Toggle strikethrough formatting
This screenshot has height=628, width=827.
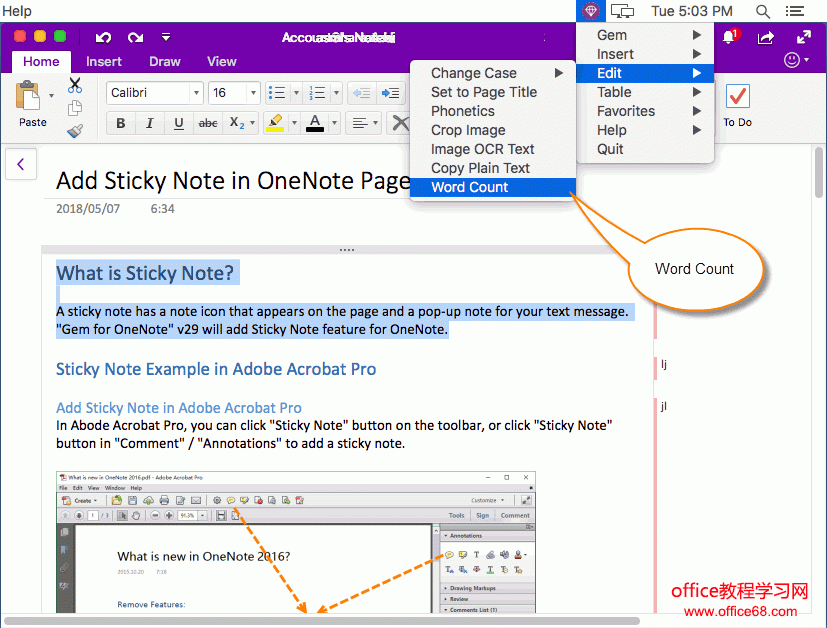click(x=208, y=123)
